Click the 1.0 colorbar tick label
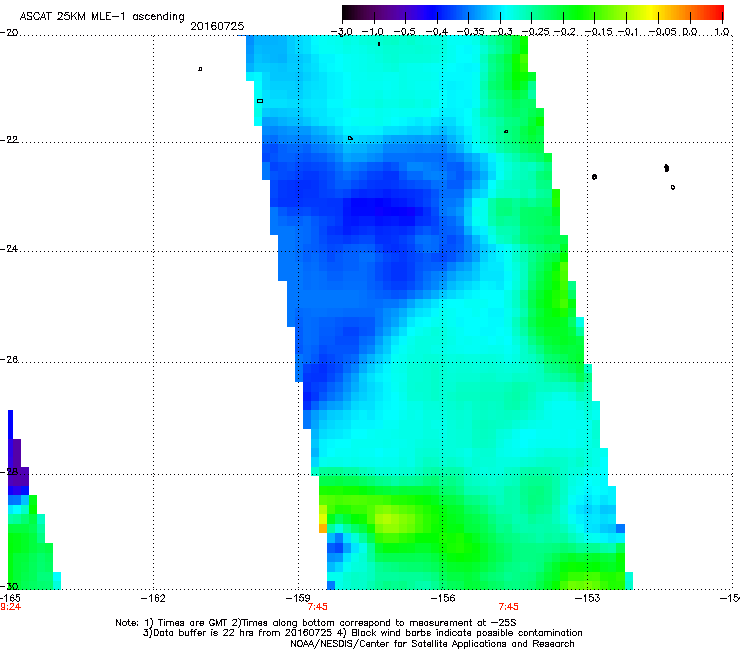Viewport: 740px width, 650px height. (722, 32)
